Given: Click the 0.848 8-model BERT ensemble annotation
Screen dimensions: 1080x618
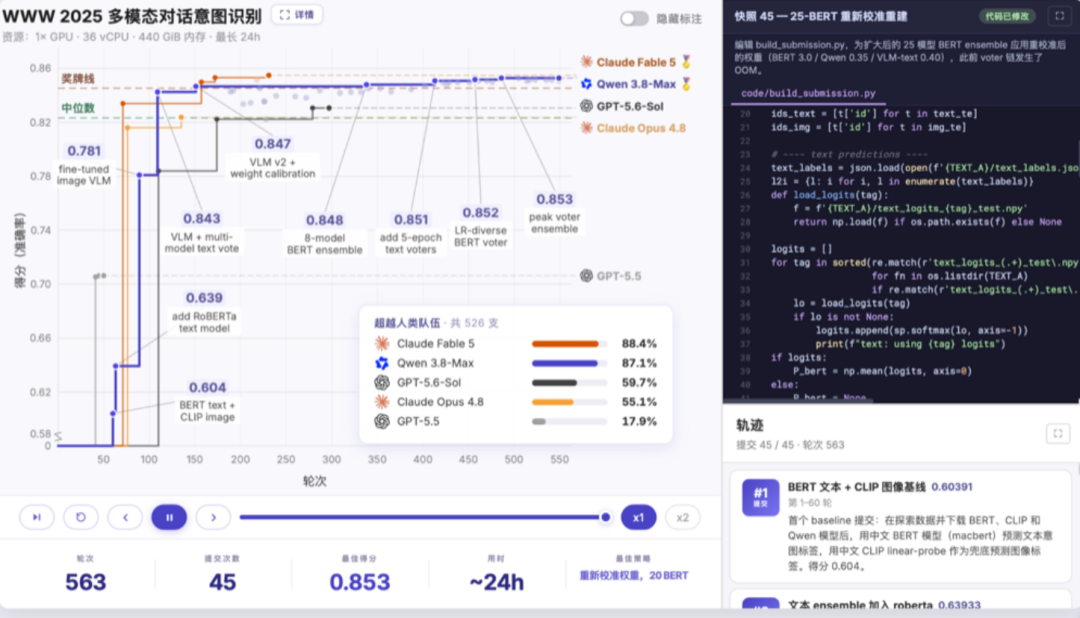Looking at the screenshot, I should coord(324,234).
